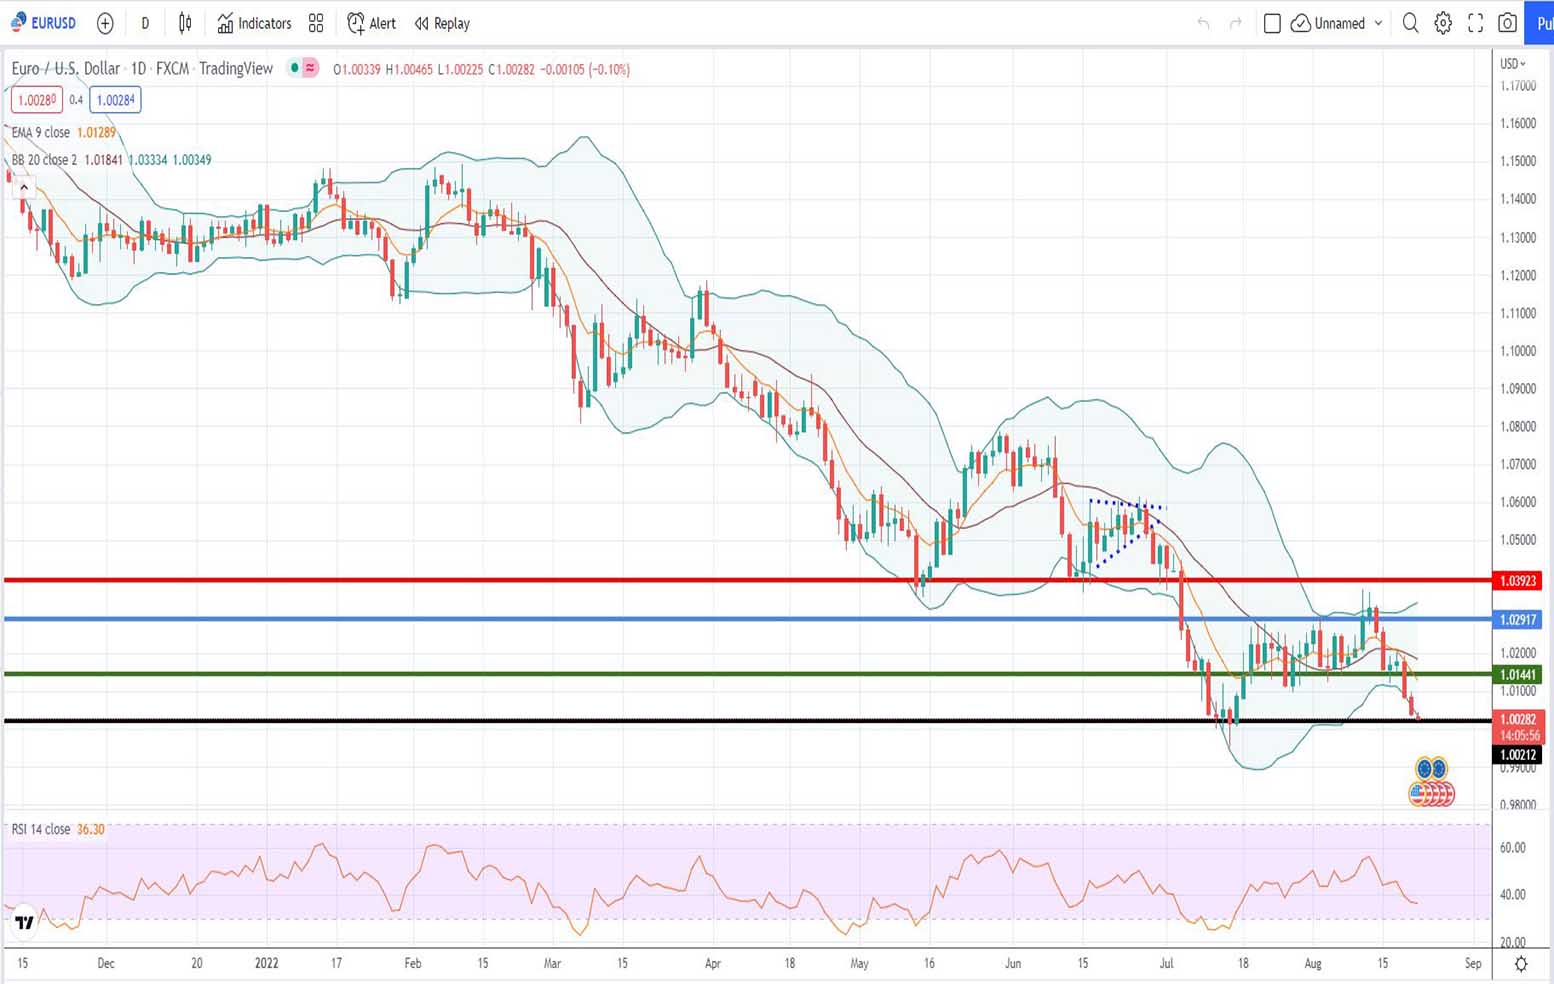The width and height of the screenshot is (1554, 984).
Task: Open the Indicators menu
Action: click(x=254, y=23)
